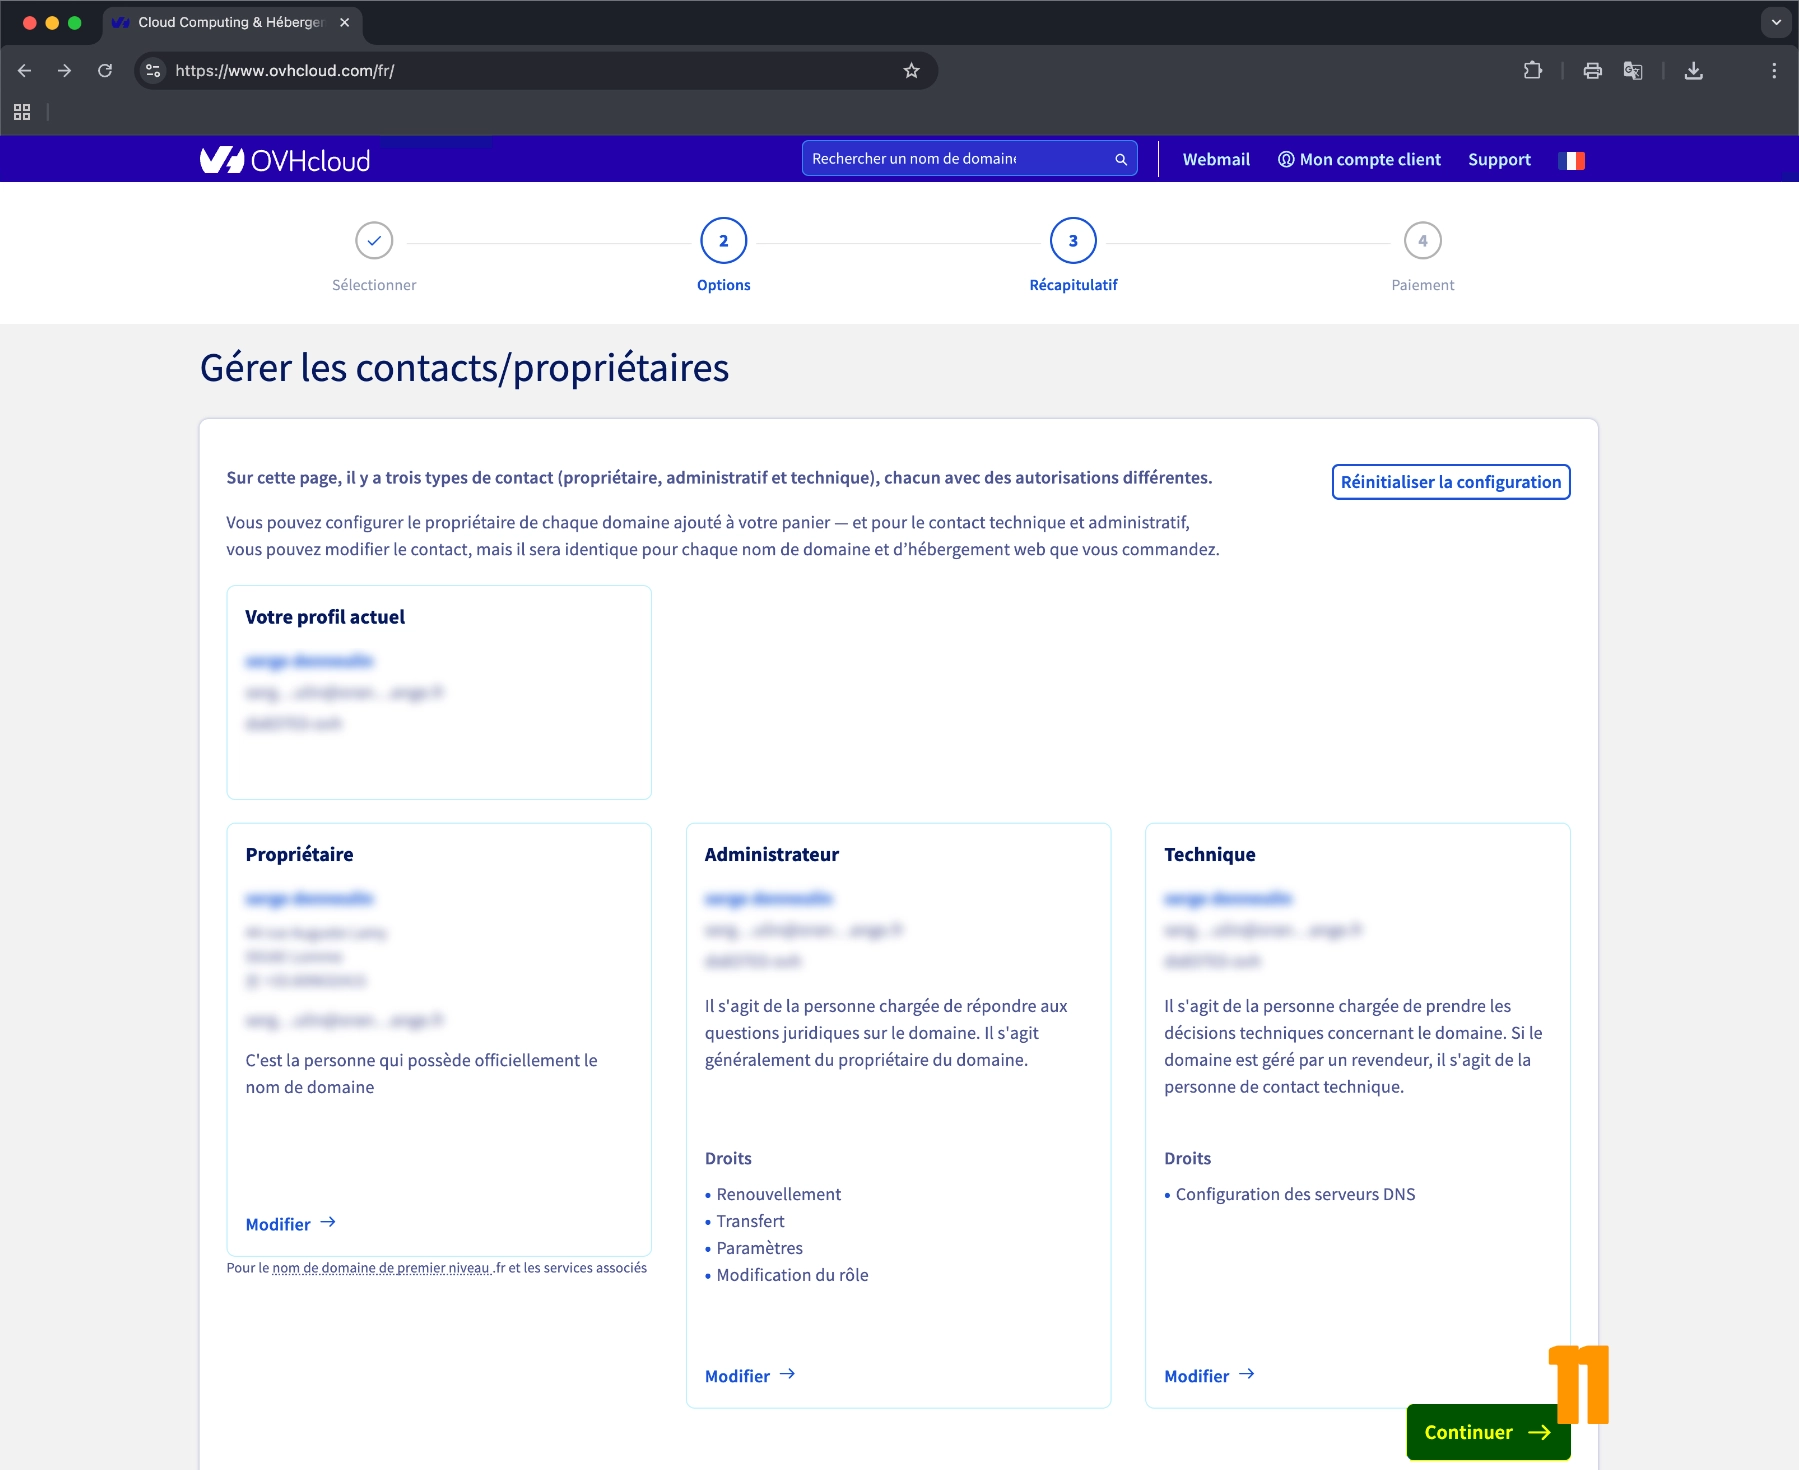The width and height of the screenshot is (1799, 1470).
Task: Click the OVHcloud logo
Action: tap(285, 160)
